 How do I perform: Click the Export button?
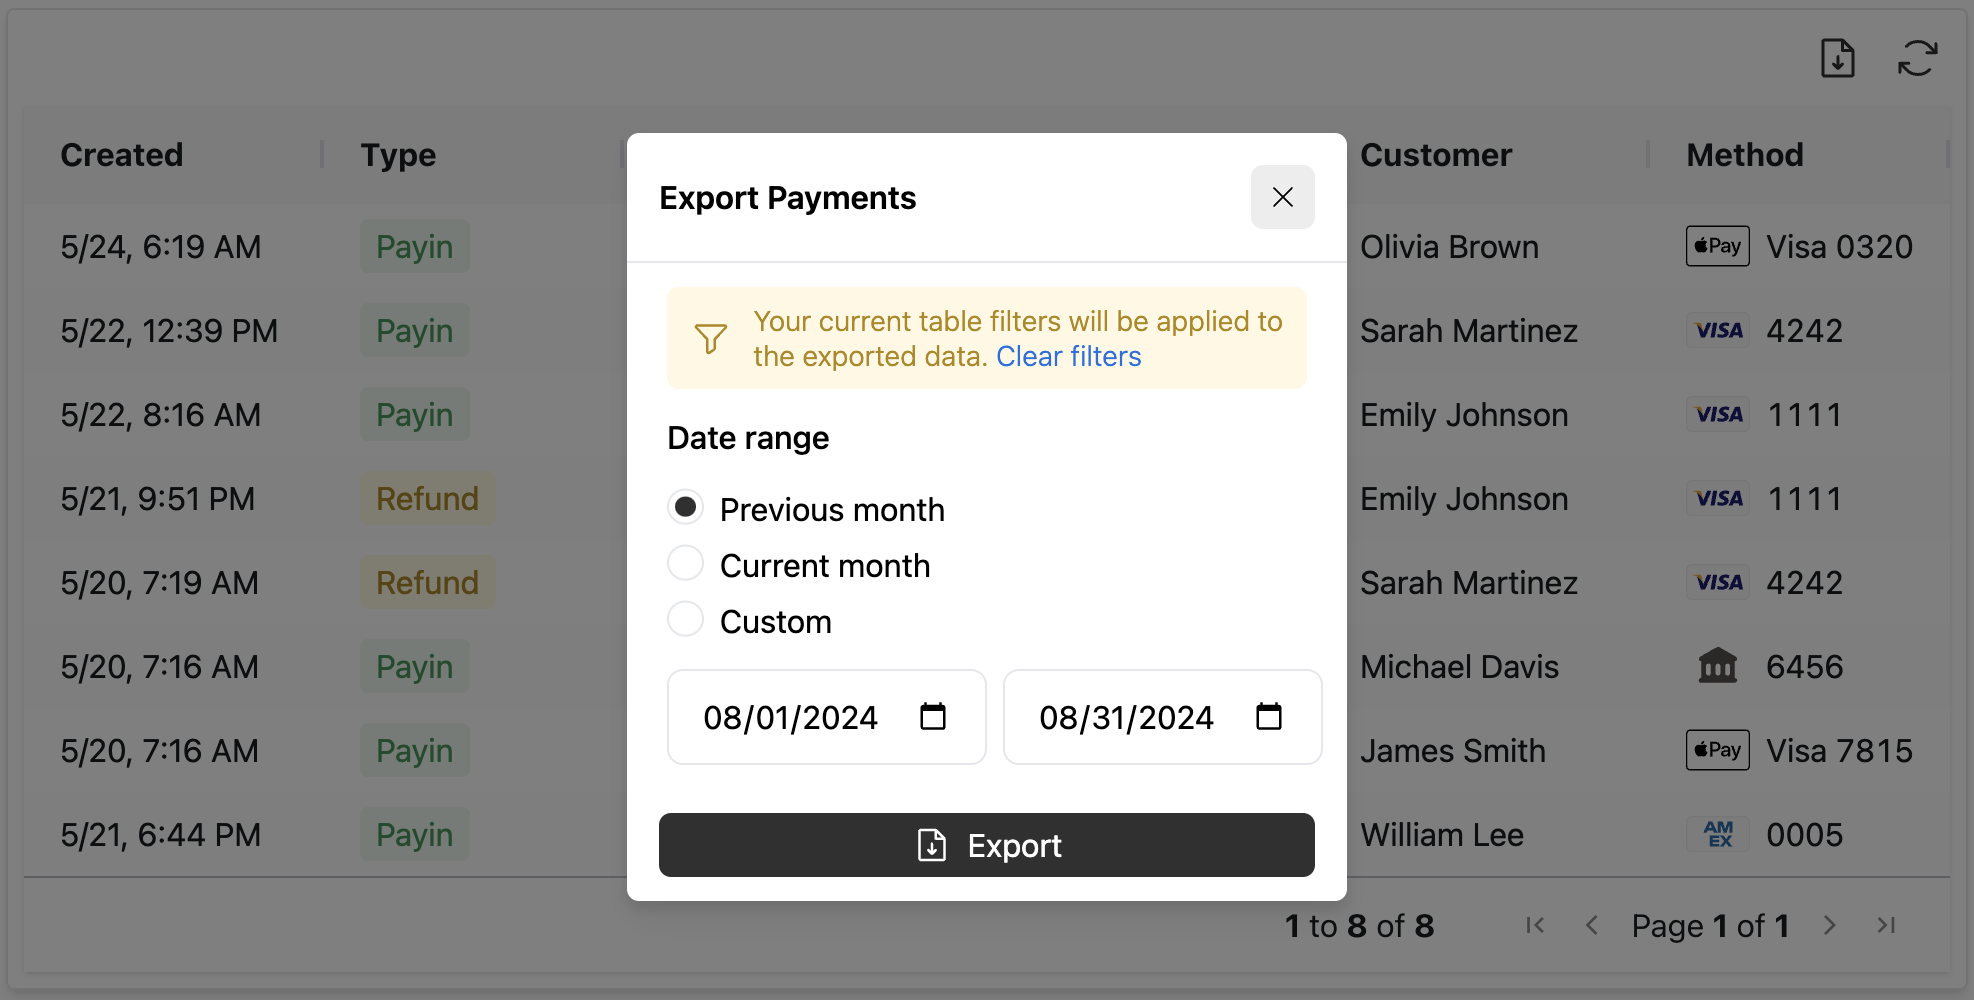pyautogui.click(x=986, y=845)
